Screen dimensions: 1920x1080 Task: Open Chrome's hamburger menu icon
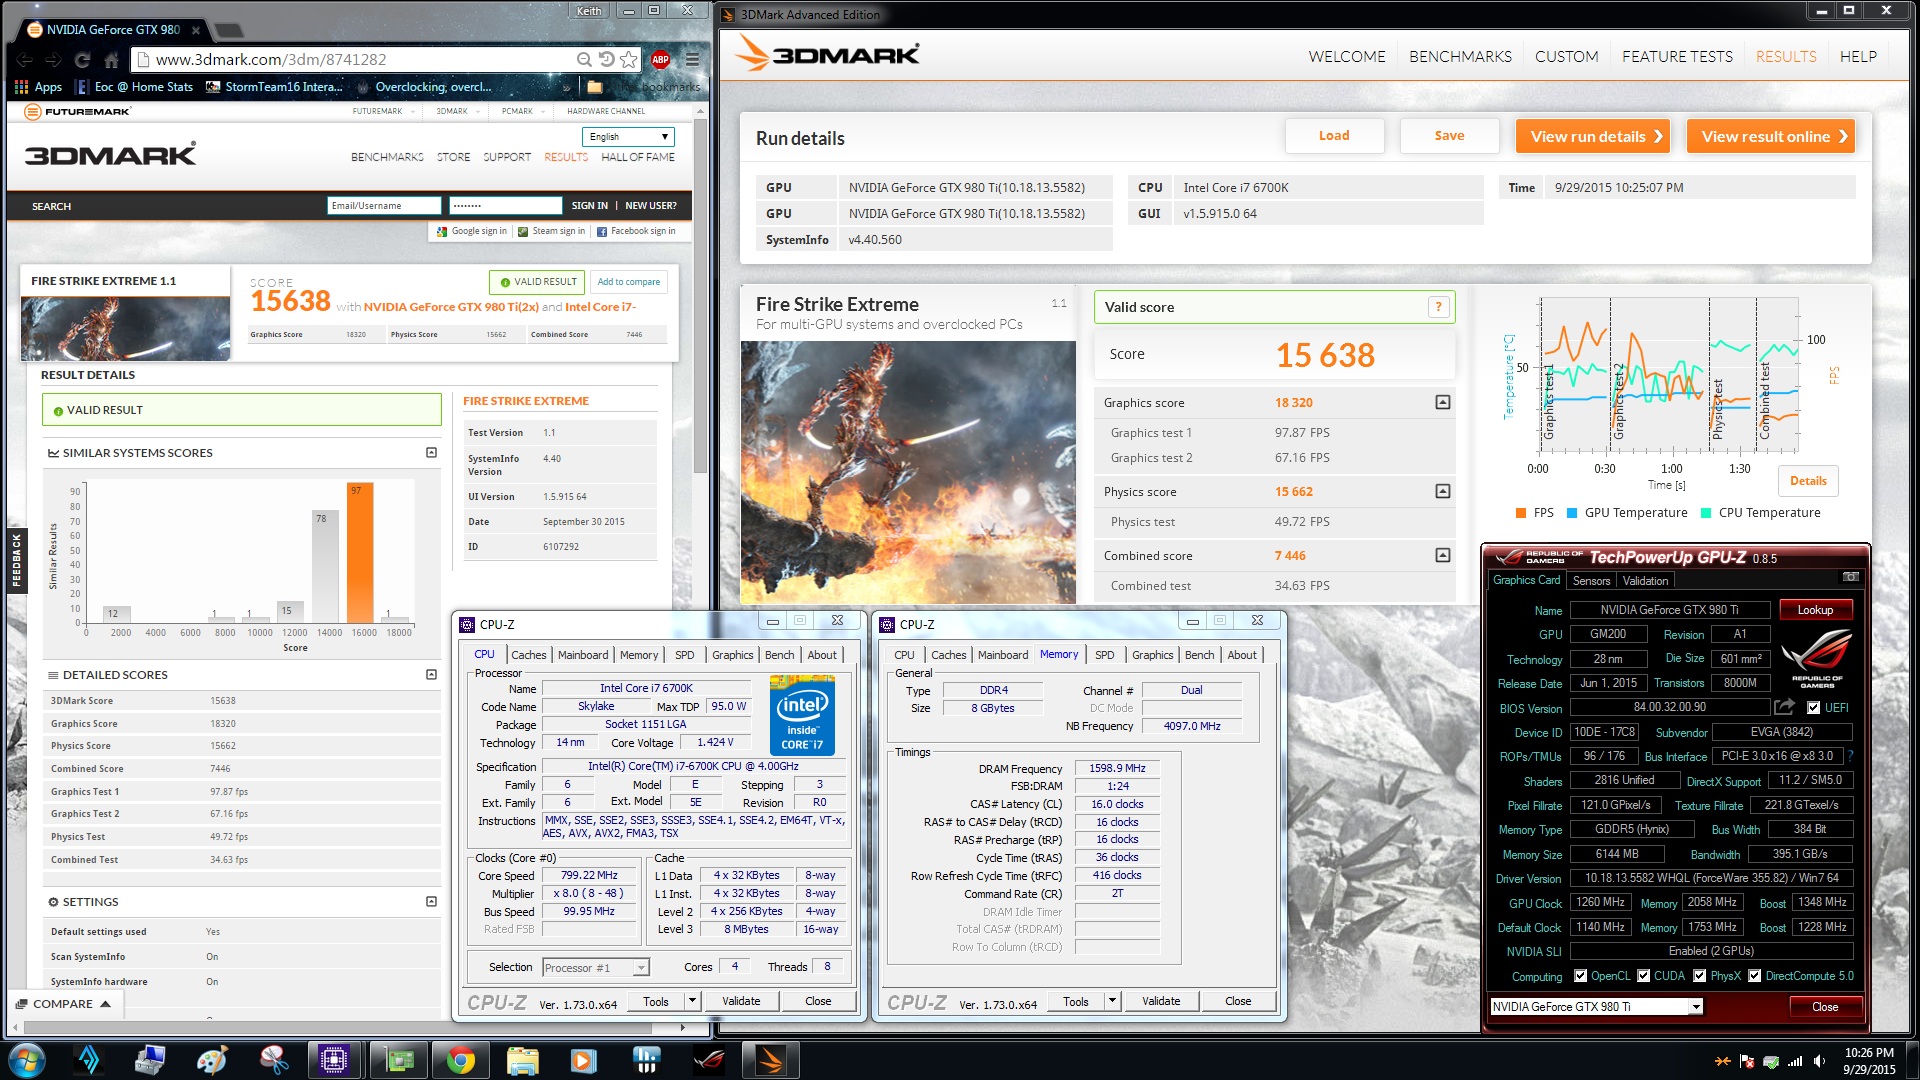692,60
